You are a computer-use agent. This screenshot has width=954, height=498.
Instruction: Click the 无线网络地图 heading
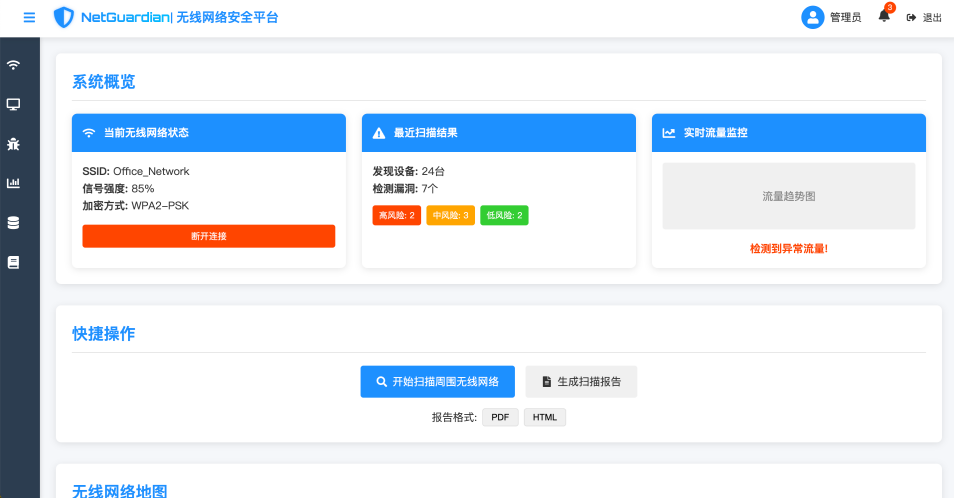(119, 491)
